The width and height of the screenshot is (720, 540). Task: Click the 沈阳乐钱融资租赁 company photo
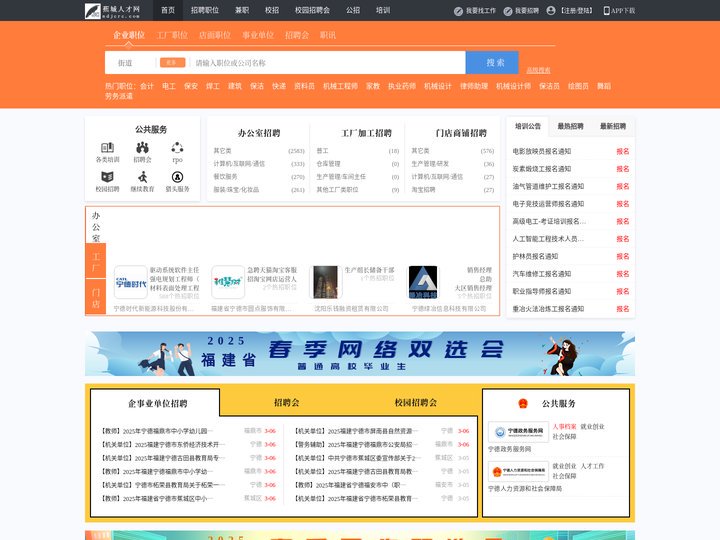326,282
